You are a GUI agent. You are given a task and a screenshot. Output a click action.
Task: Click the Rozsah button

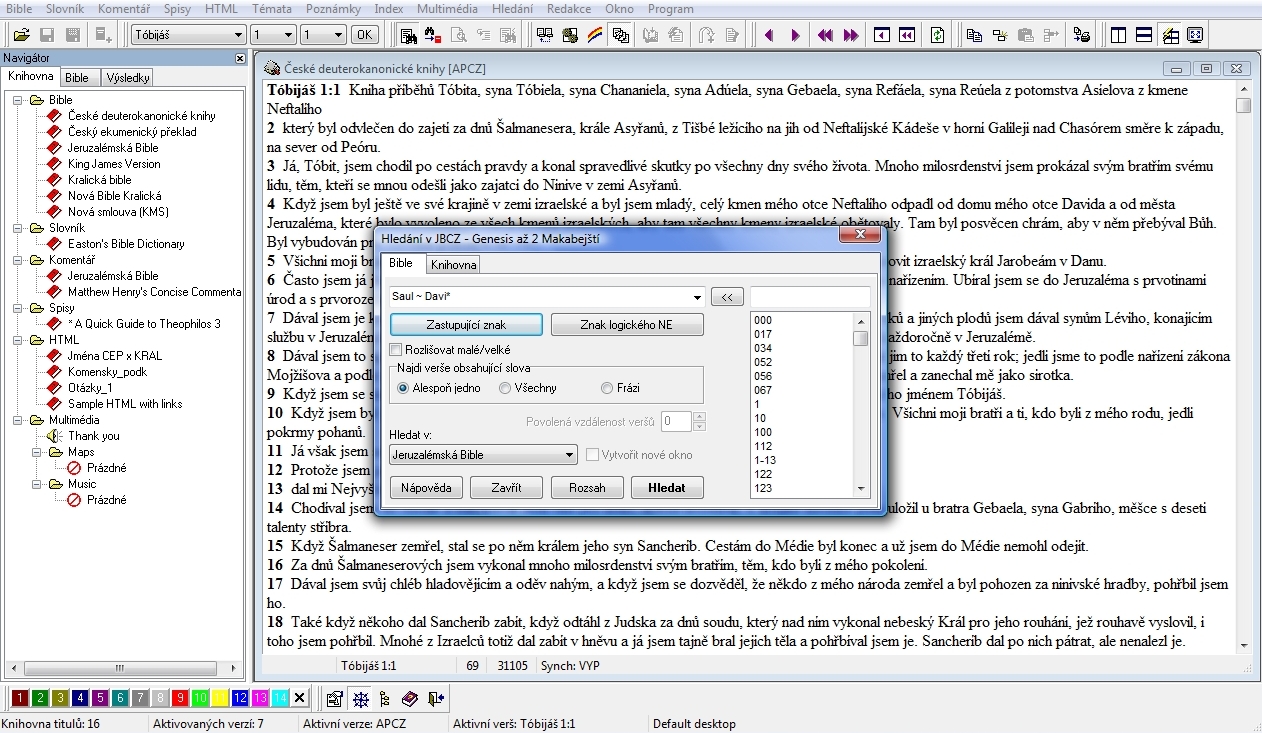coord(587,488)
